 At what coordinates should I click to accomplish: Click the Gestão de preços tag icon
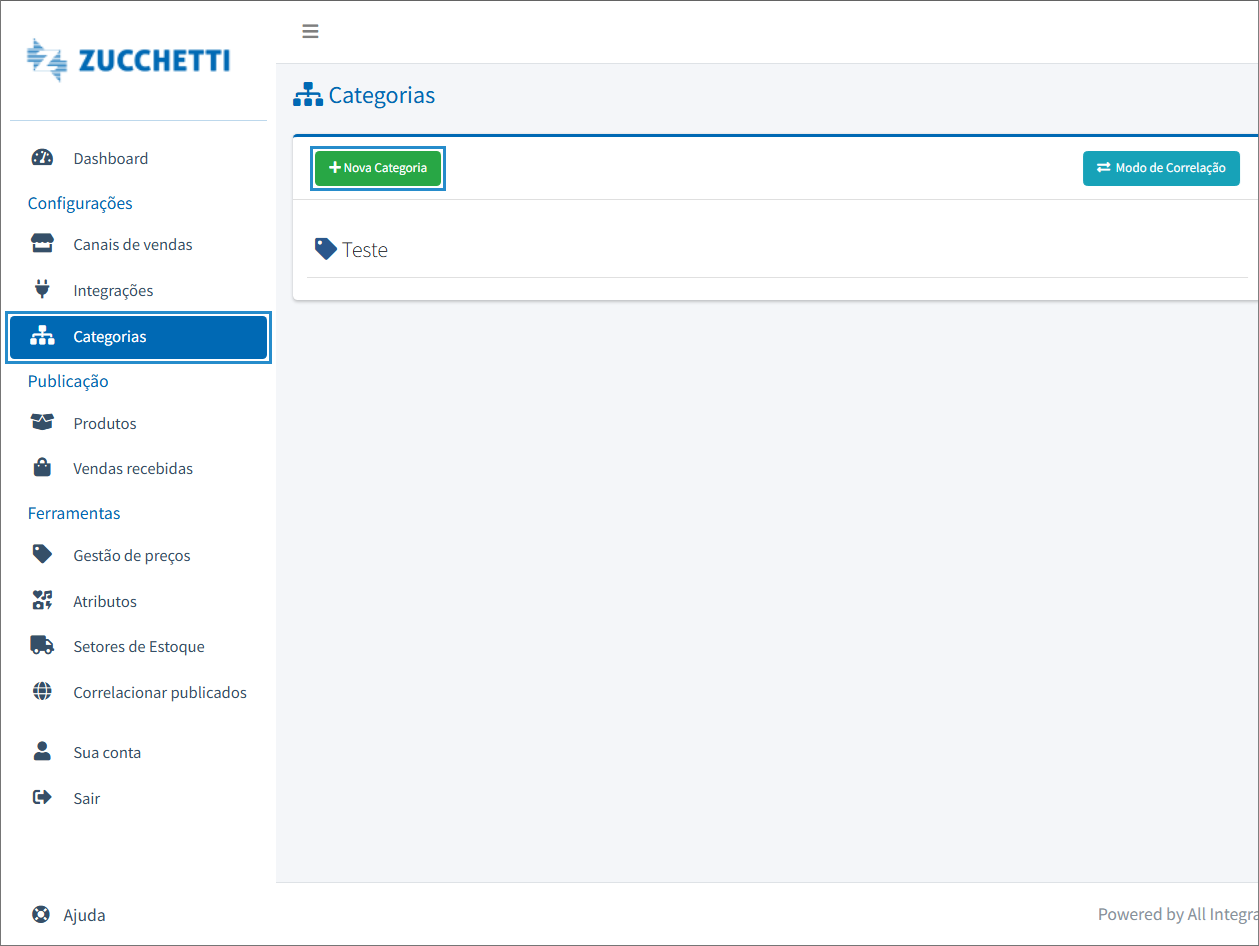(x=42, y=554)
